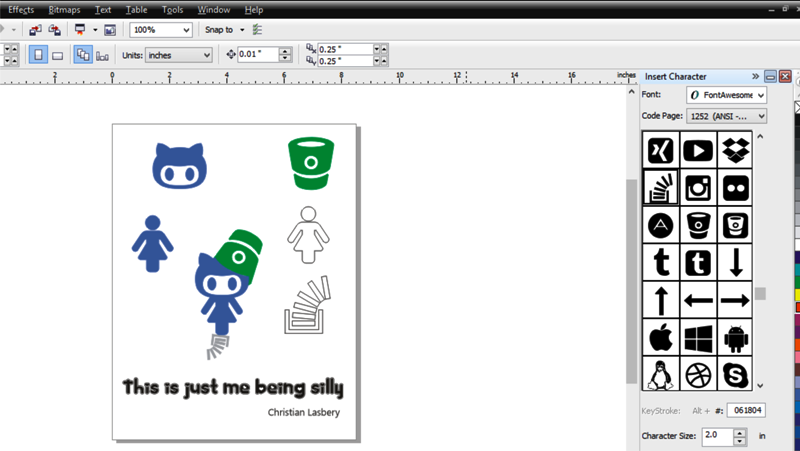The image size is (800, 451).
Task: Select the green Bitbucket bucket at top of page
Action: point(311,163)
